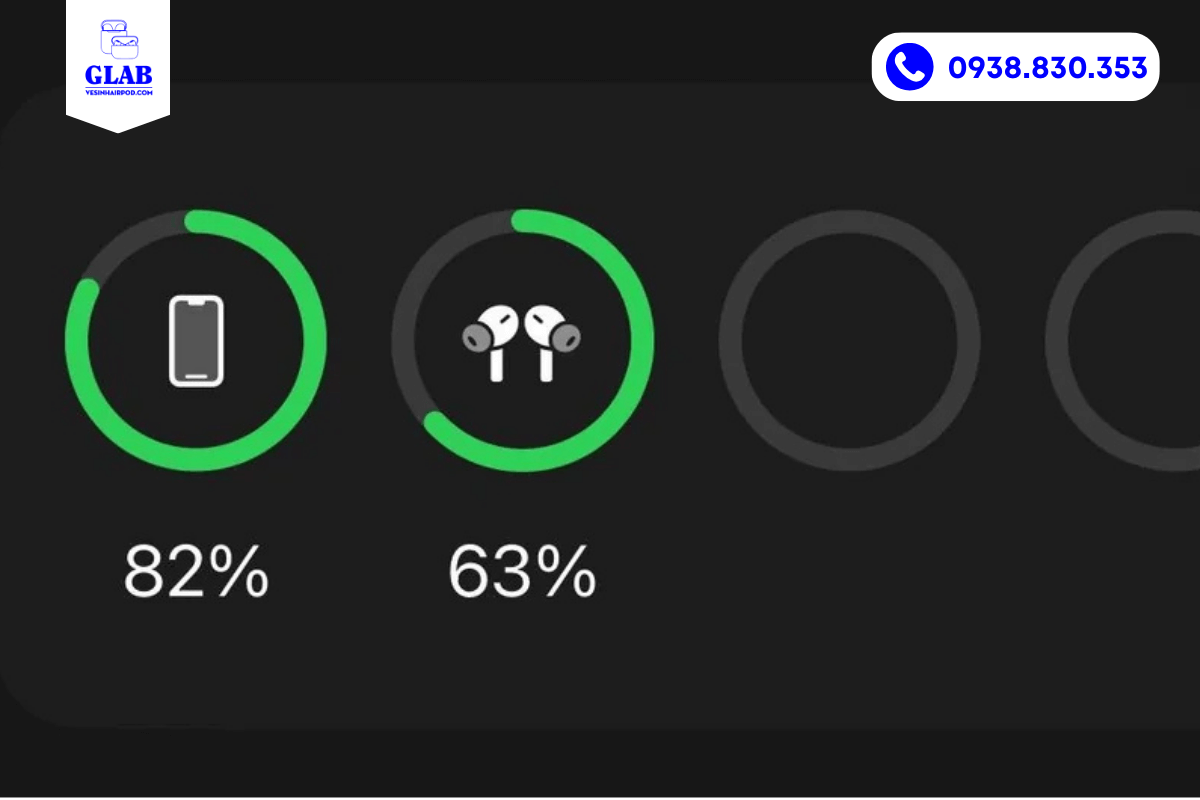Screen dimensions: 1200x800
Task: Click the fourth partially visible battery ring
Action: [1123, 340]
